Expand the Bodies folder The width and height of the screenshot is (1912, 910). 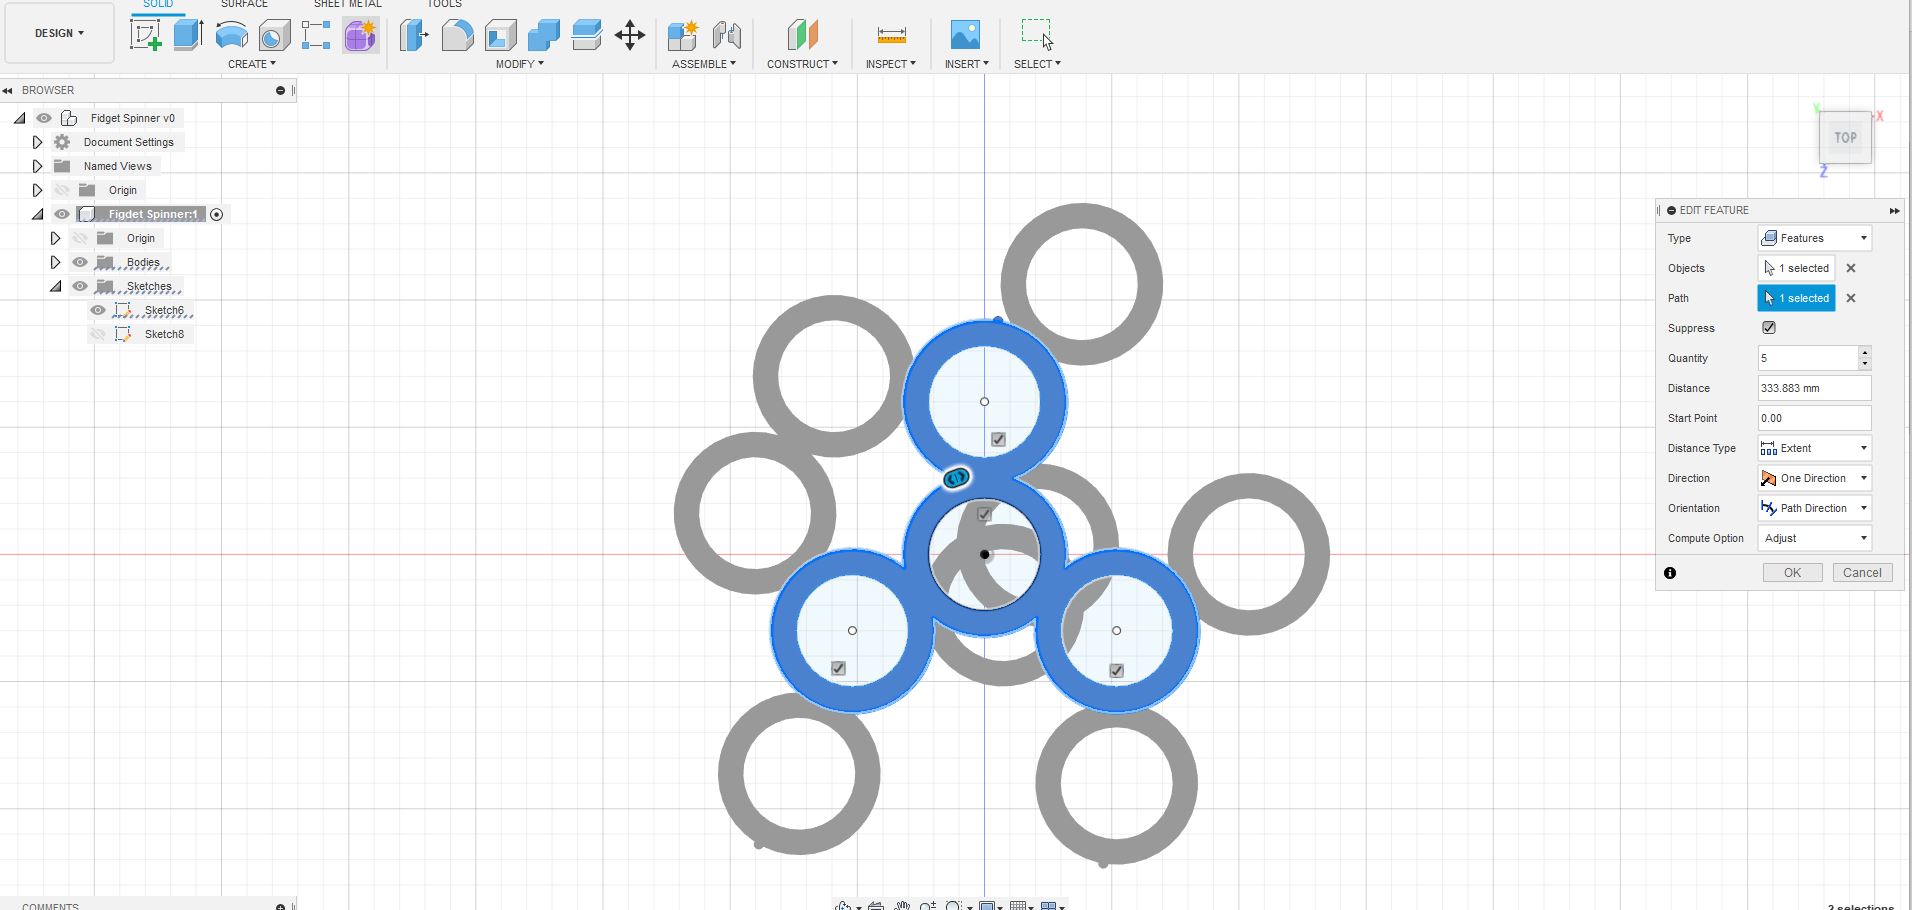[55, 262]
